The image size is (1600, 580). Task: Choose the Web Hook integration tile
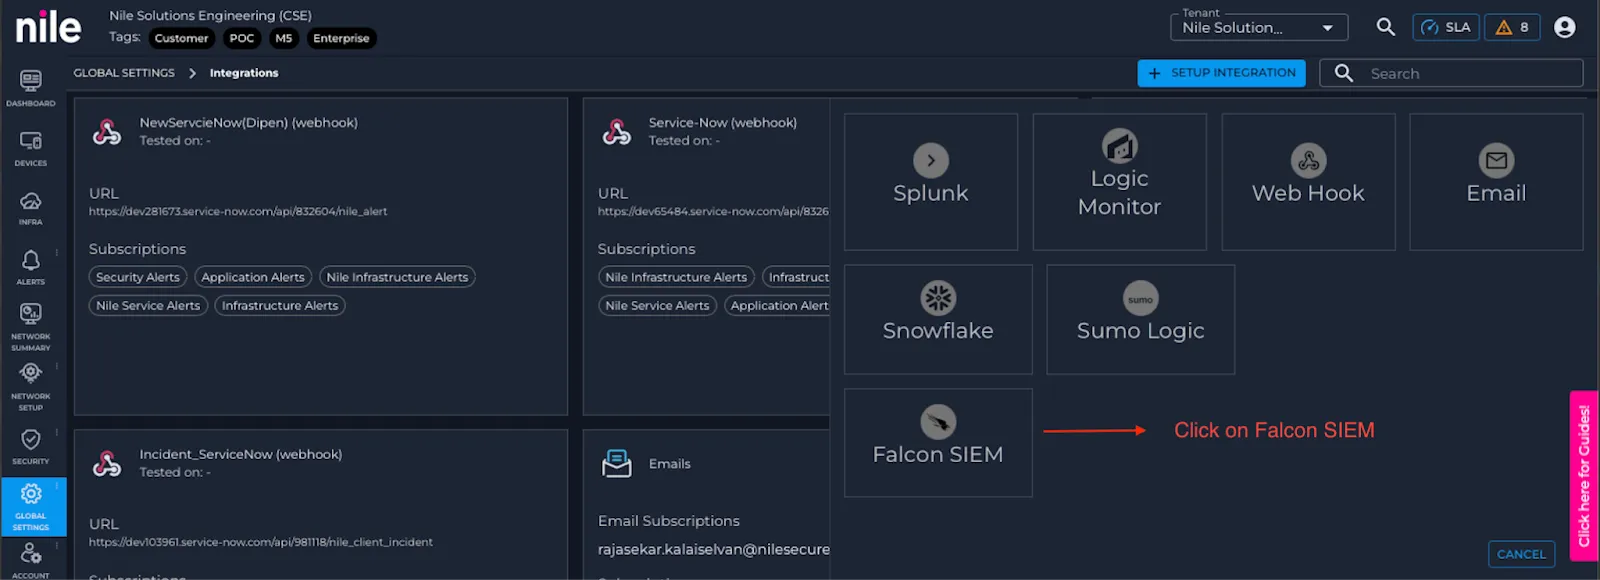click(x=1308, y=181)
